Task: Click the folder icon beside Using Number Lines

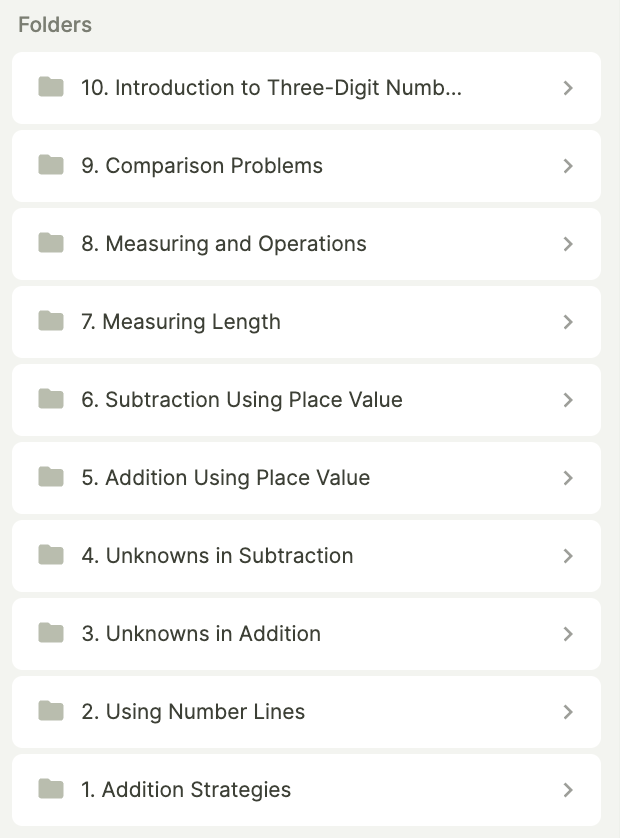Action: 50,712
